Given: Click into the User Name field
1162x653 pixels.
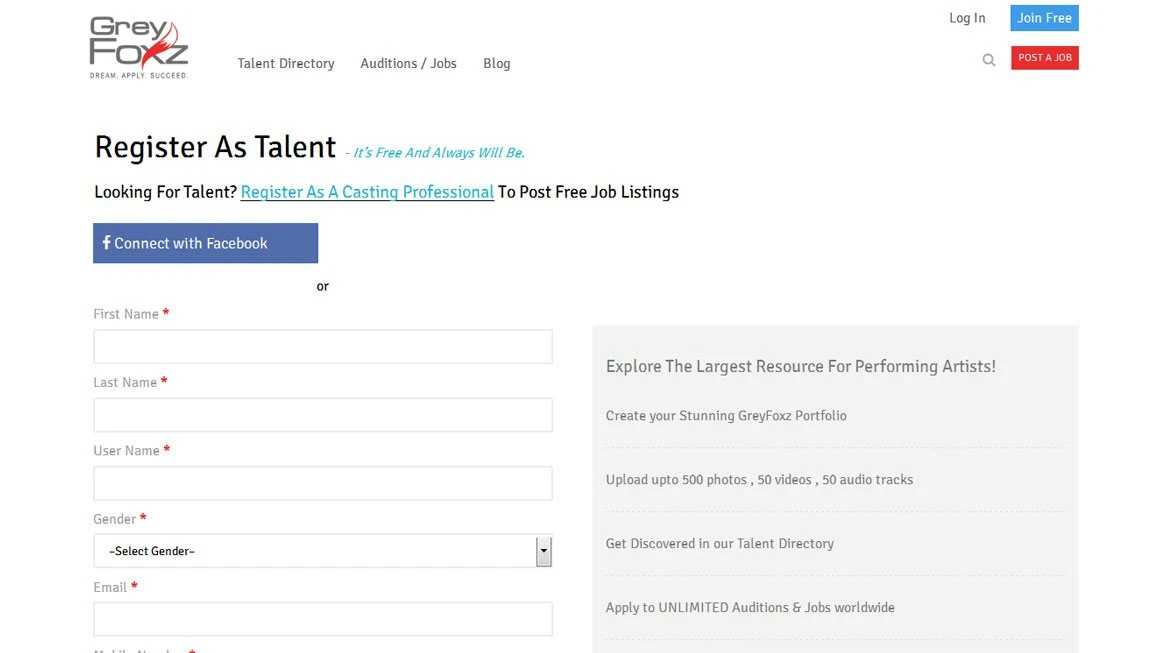Looking at the screenshot, I should [322, 483].
